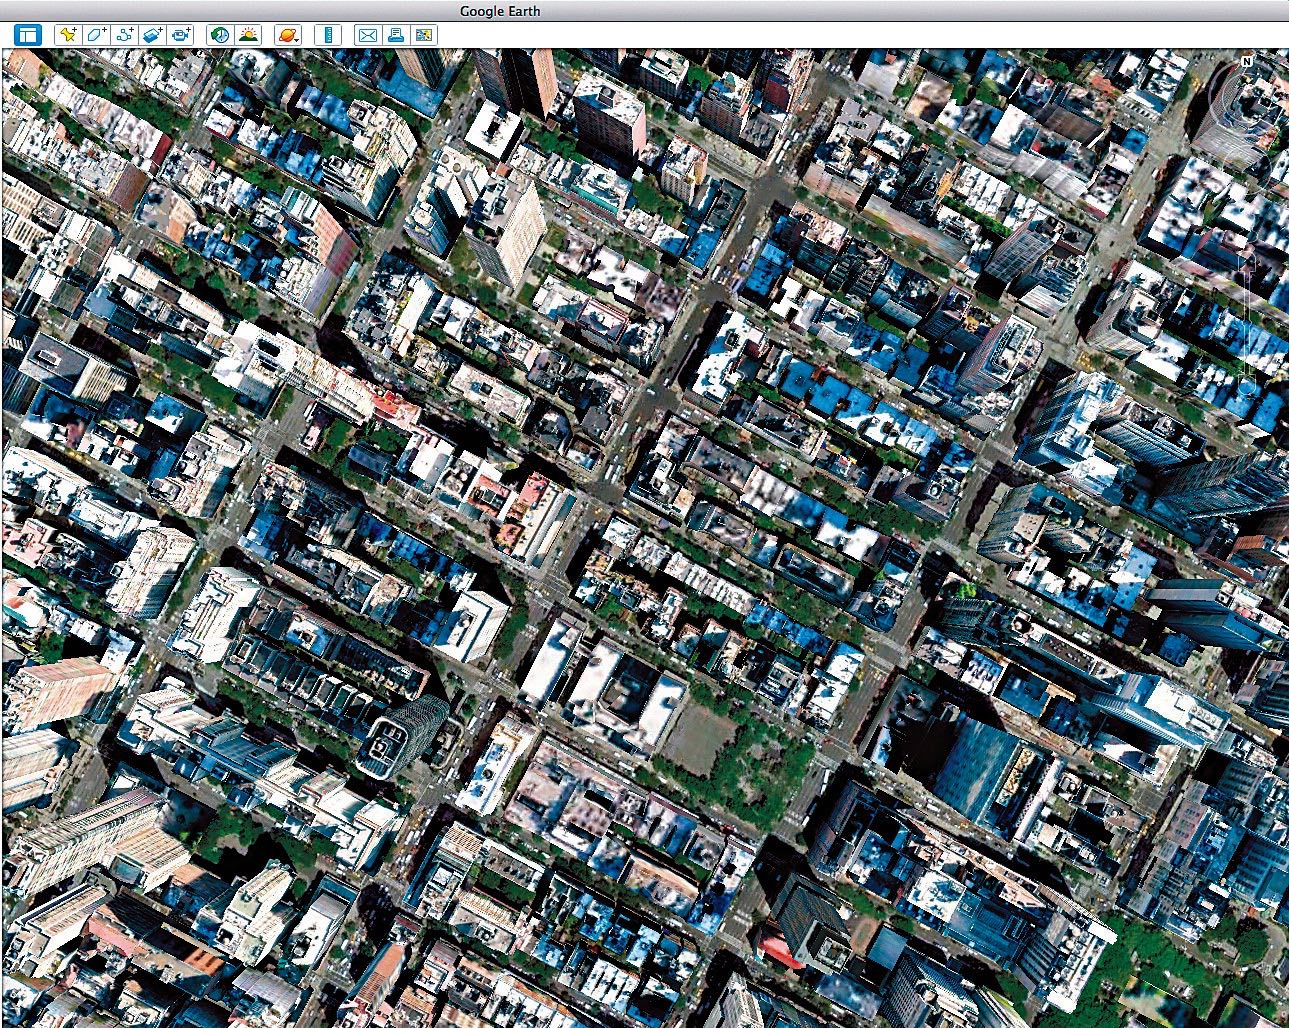Add a polygon with the toolbar icon
Screen dimensions: 1289x1028
96,35
